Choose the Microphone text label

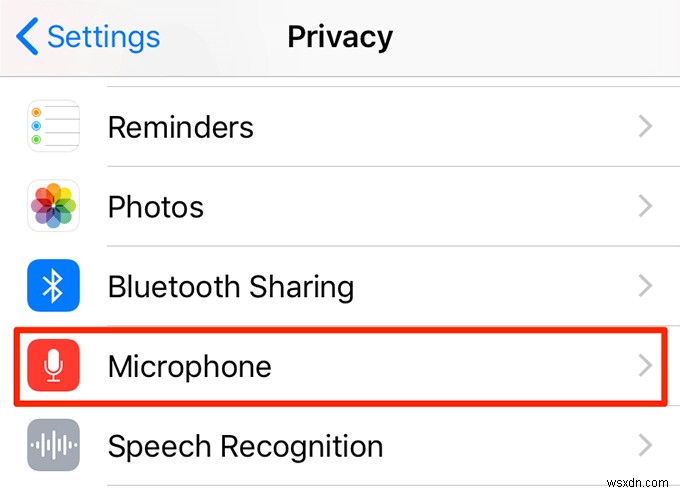189,366
